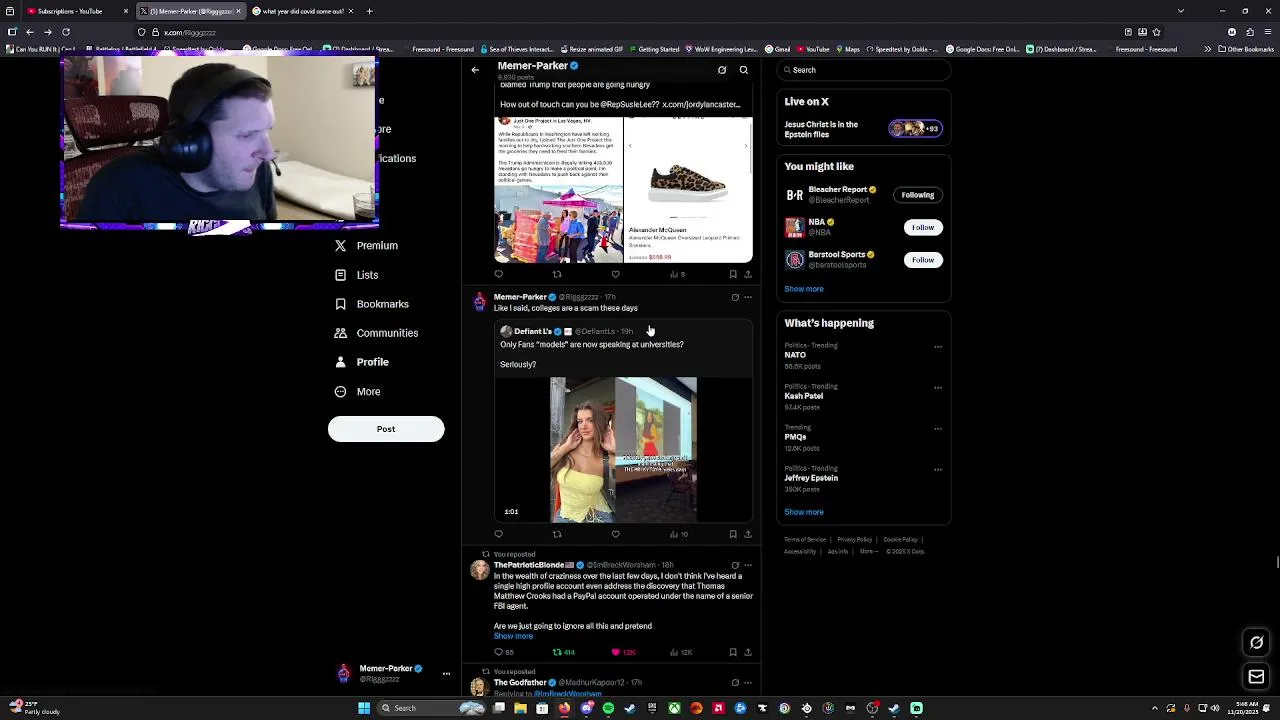This screenshot has width=1280, height=720.
Task: Open Profile from the sidebar
Action: [362, 362]
